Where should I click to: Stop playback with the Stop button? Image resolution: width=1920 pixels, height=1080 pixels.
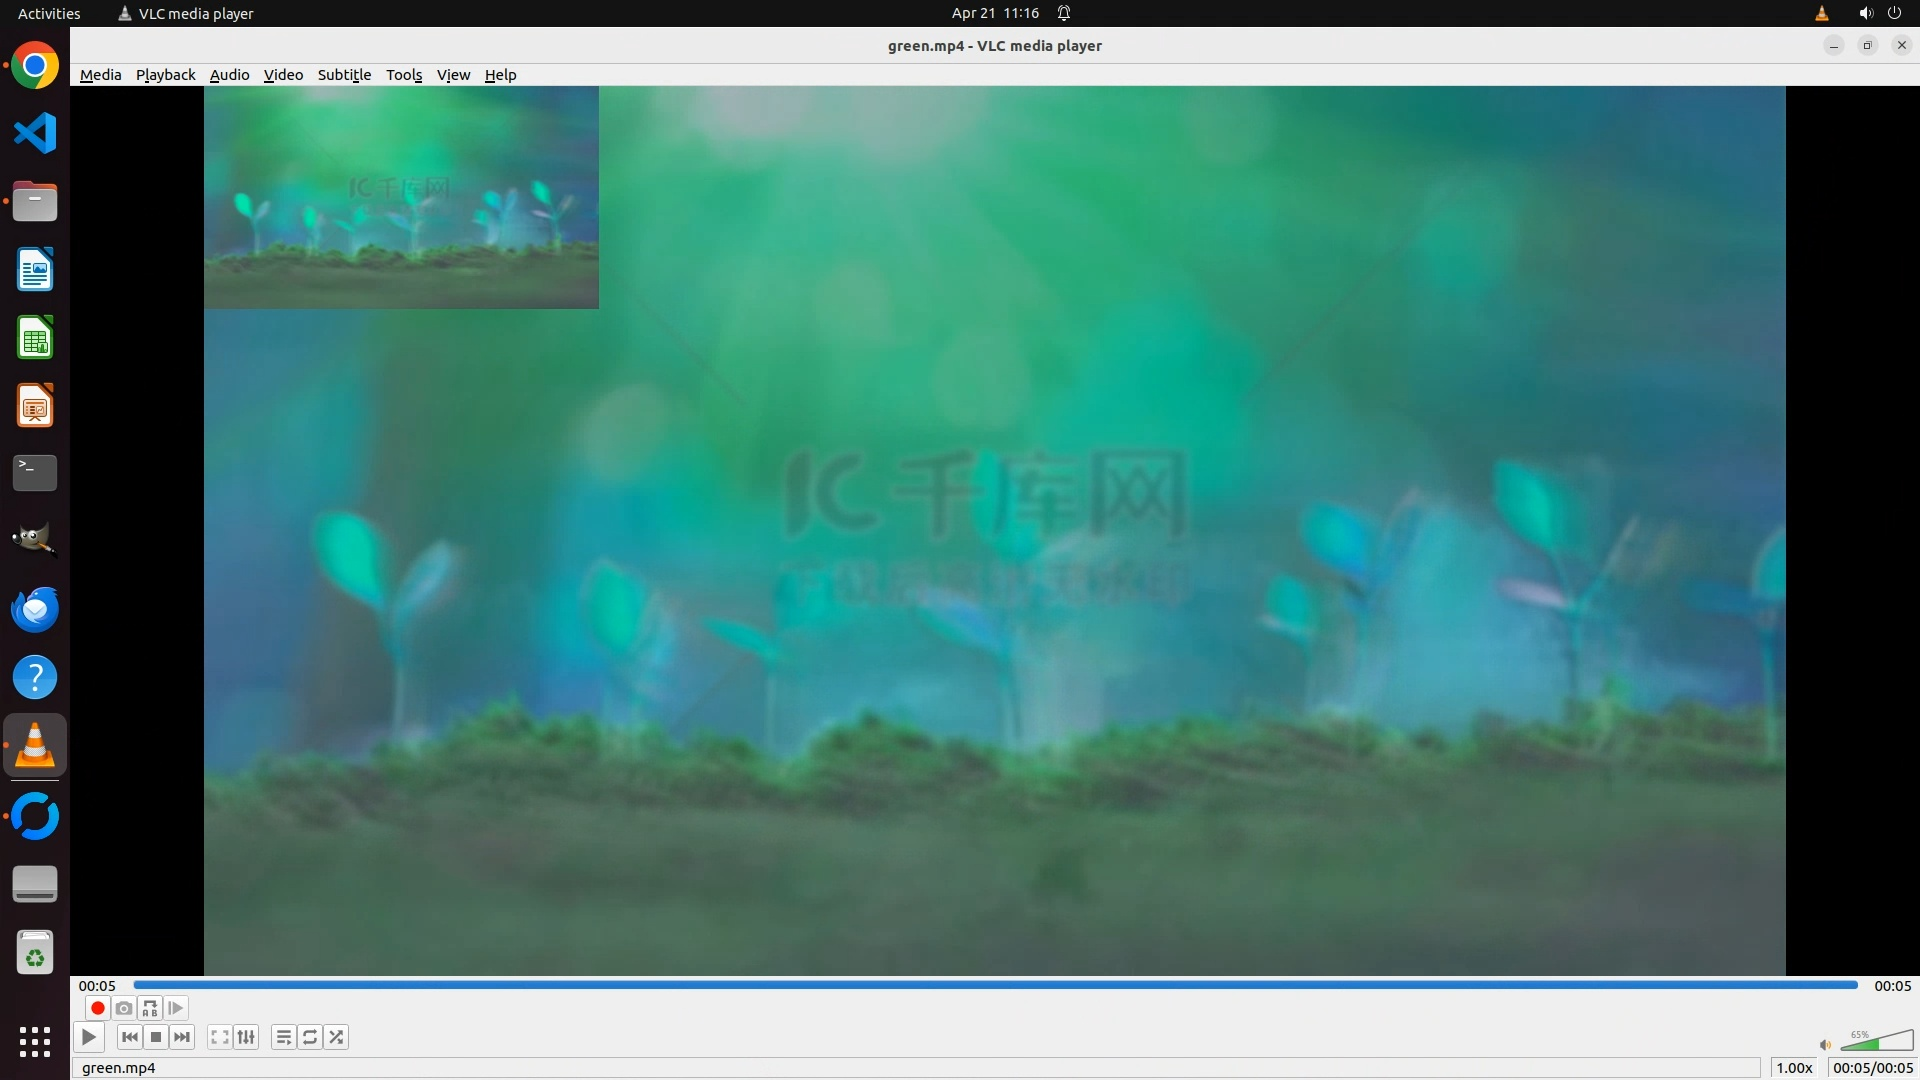(x=156, y=1037)
